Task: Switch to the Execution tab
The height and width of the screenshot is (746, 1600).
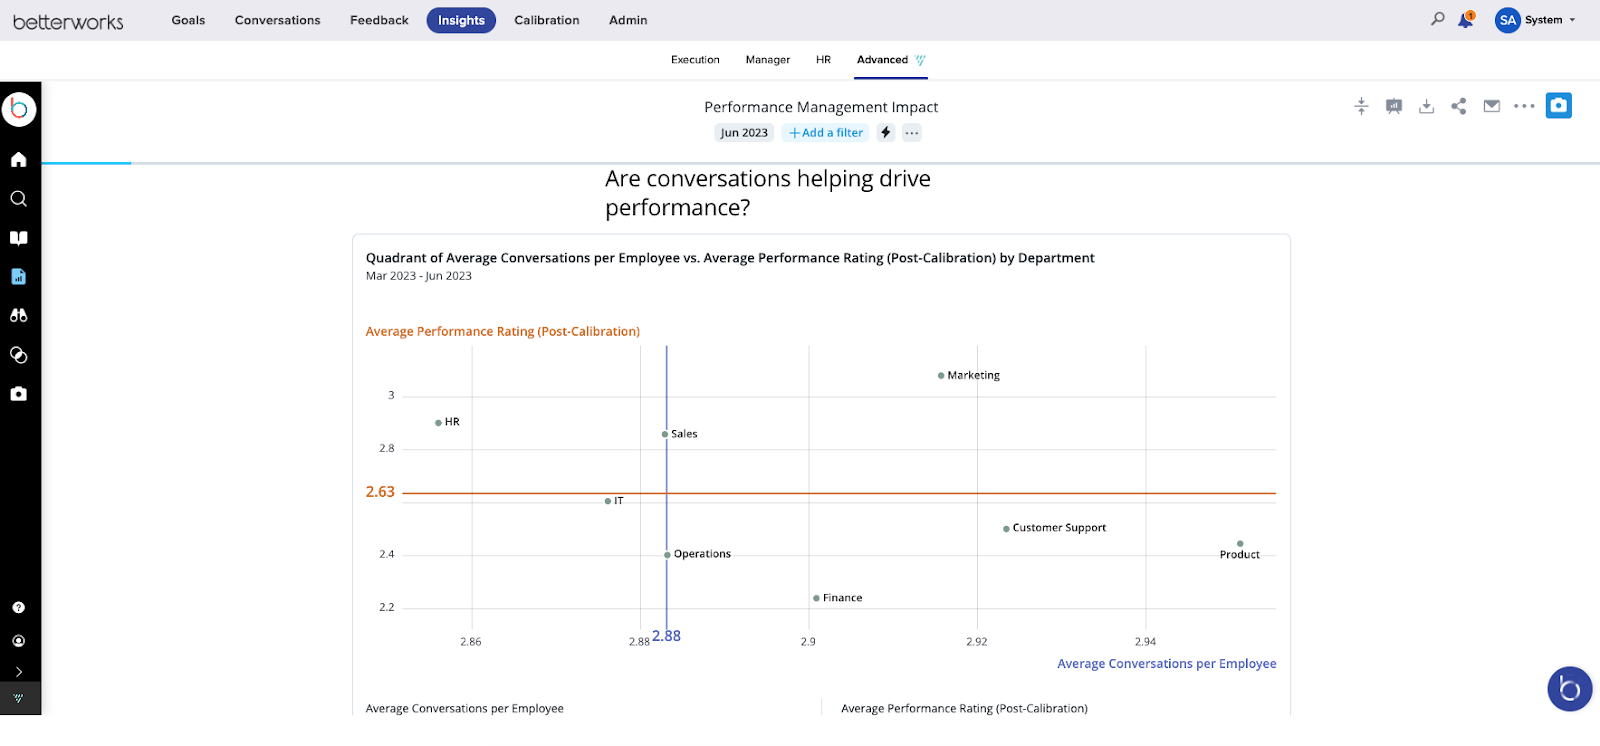Action: point(695,60)
